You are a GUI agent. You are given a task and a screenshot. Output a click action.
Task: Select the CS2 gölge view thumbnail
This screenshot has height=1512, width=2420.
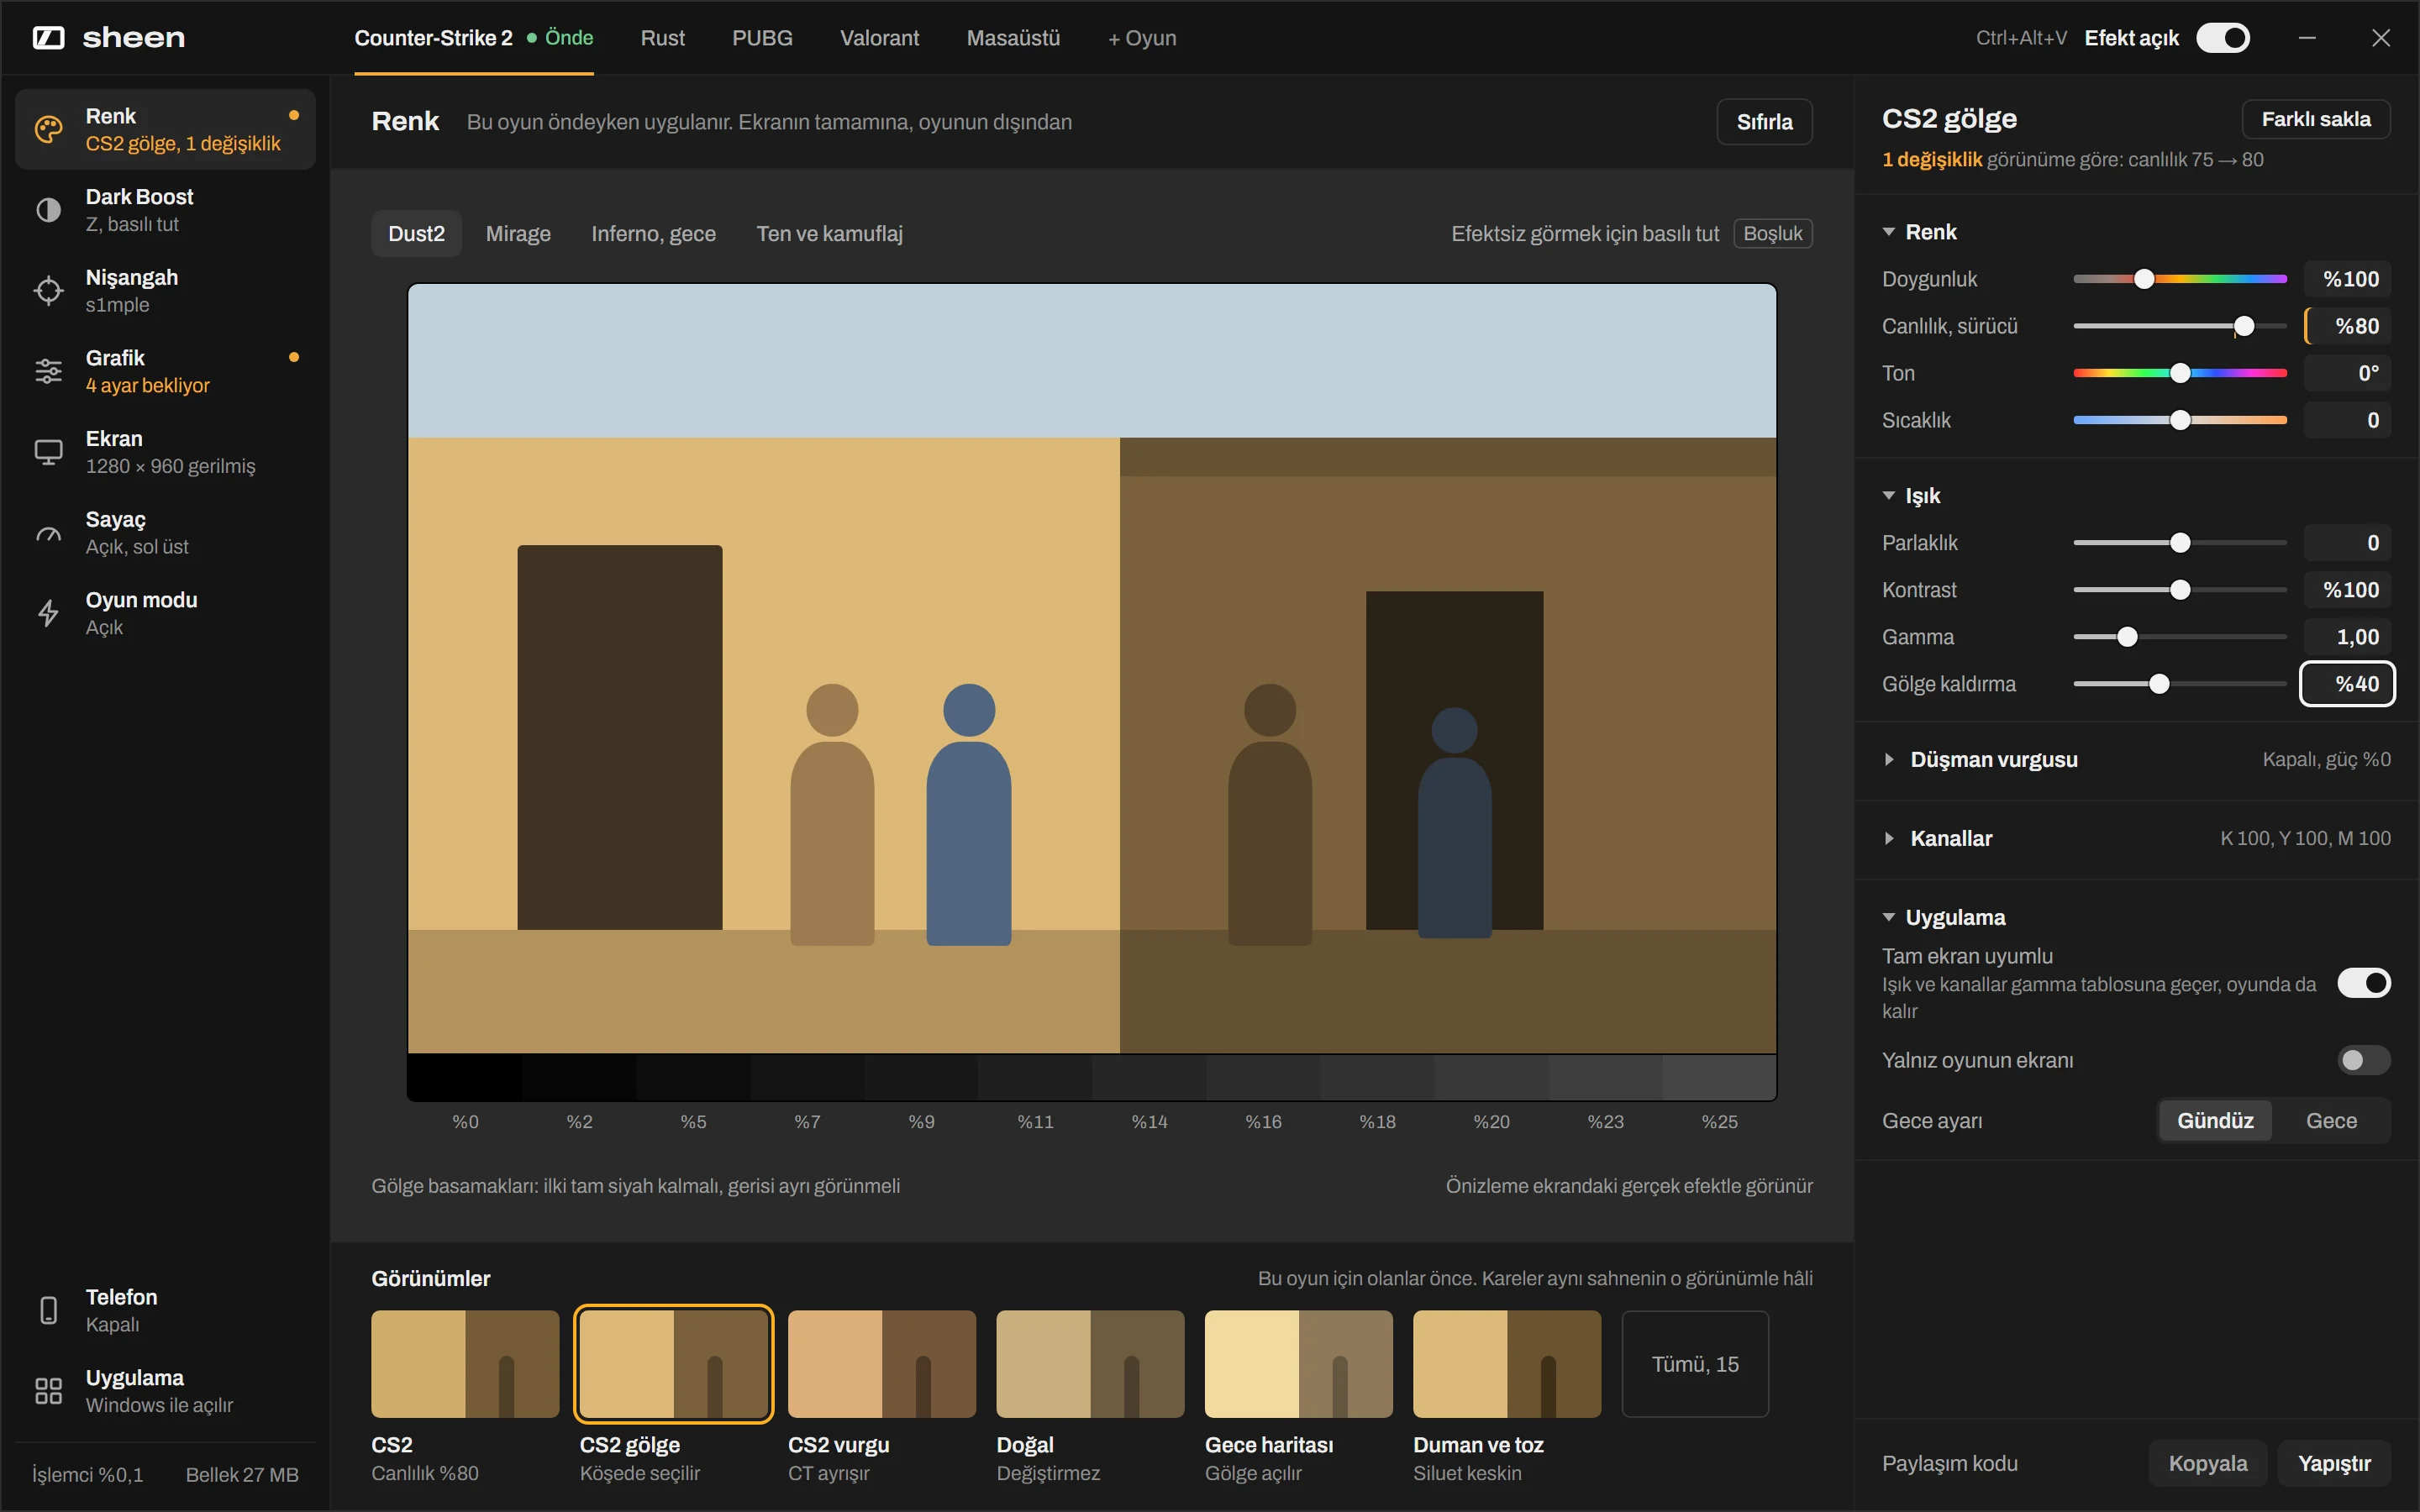(674, 1364)
